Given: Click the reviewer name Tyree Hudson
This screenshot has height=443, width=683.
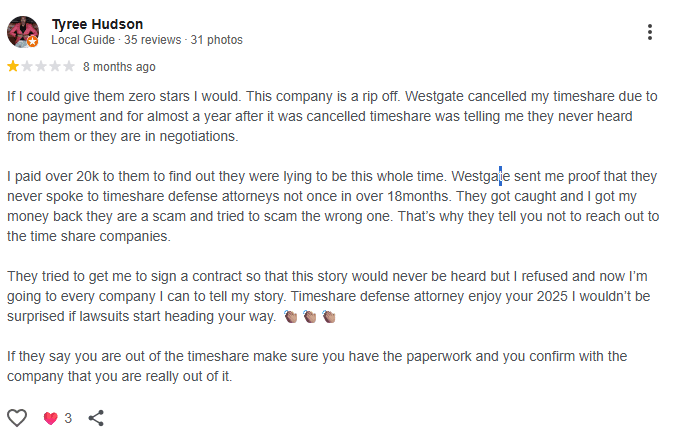Looking at the screenshot, I should click(97, 23).
